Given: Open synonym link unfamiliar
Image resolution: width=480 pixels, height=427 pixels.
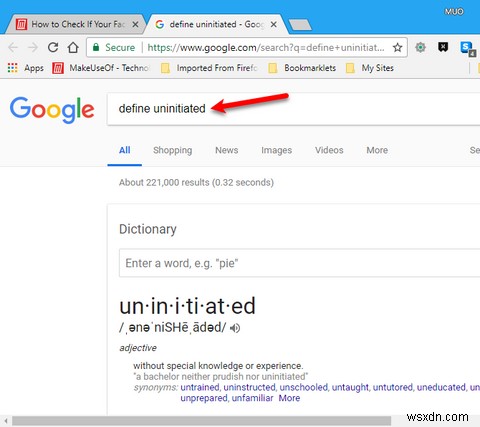Looking at the screenshot, I should coord(252,398).
